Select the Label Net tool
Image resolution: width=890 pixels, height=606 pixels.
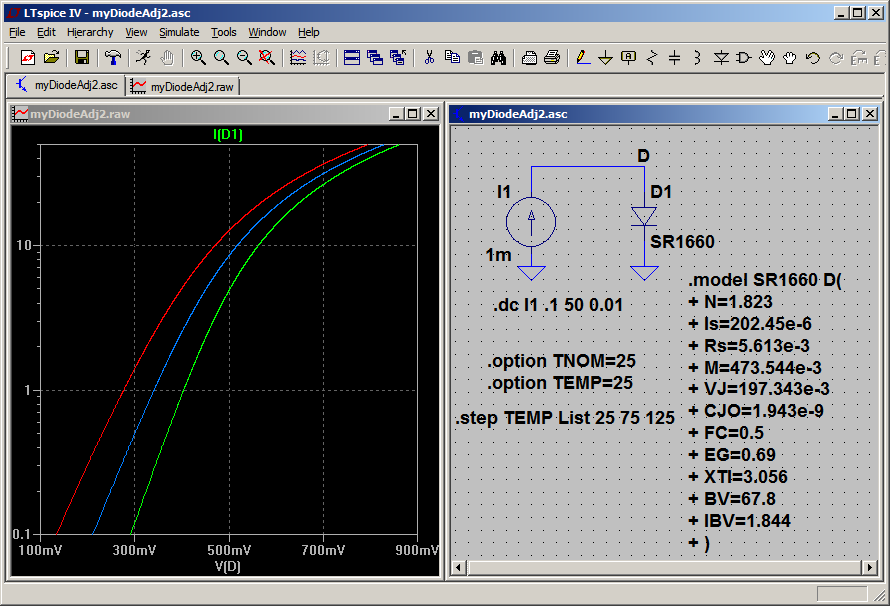628,57
